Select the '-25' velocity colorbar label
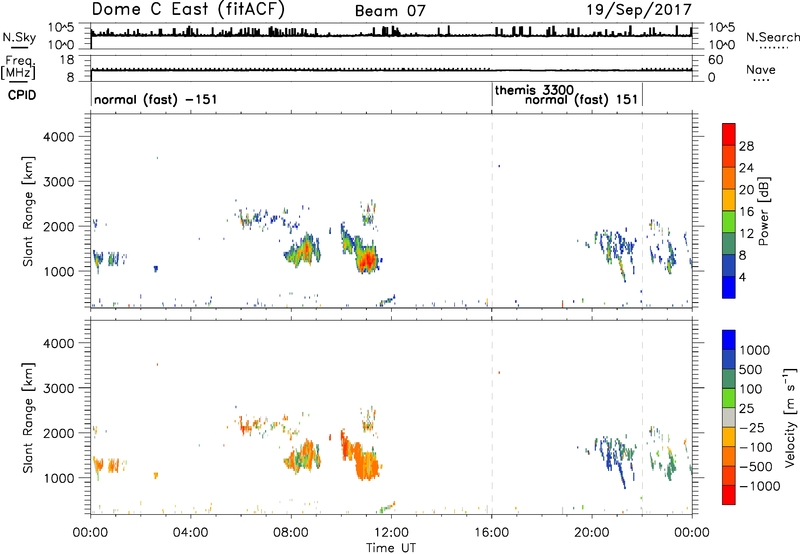 click(x=752, y=428)
